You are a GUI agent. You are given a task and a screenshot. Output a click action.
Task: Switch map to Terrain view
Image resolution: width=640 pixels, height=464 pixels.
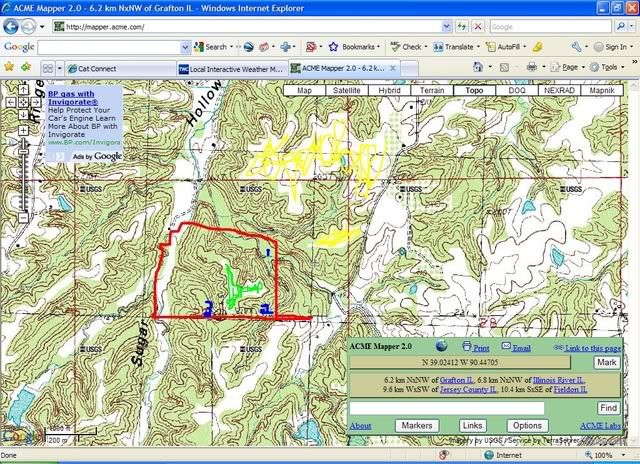[432, 90]
